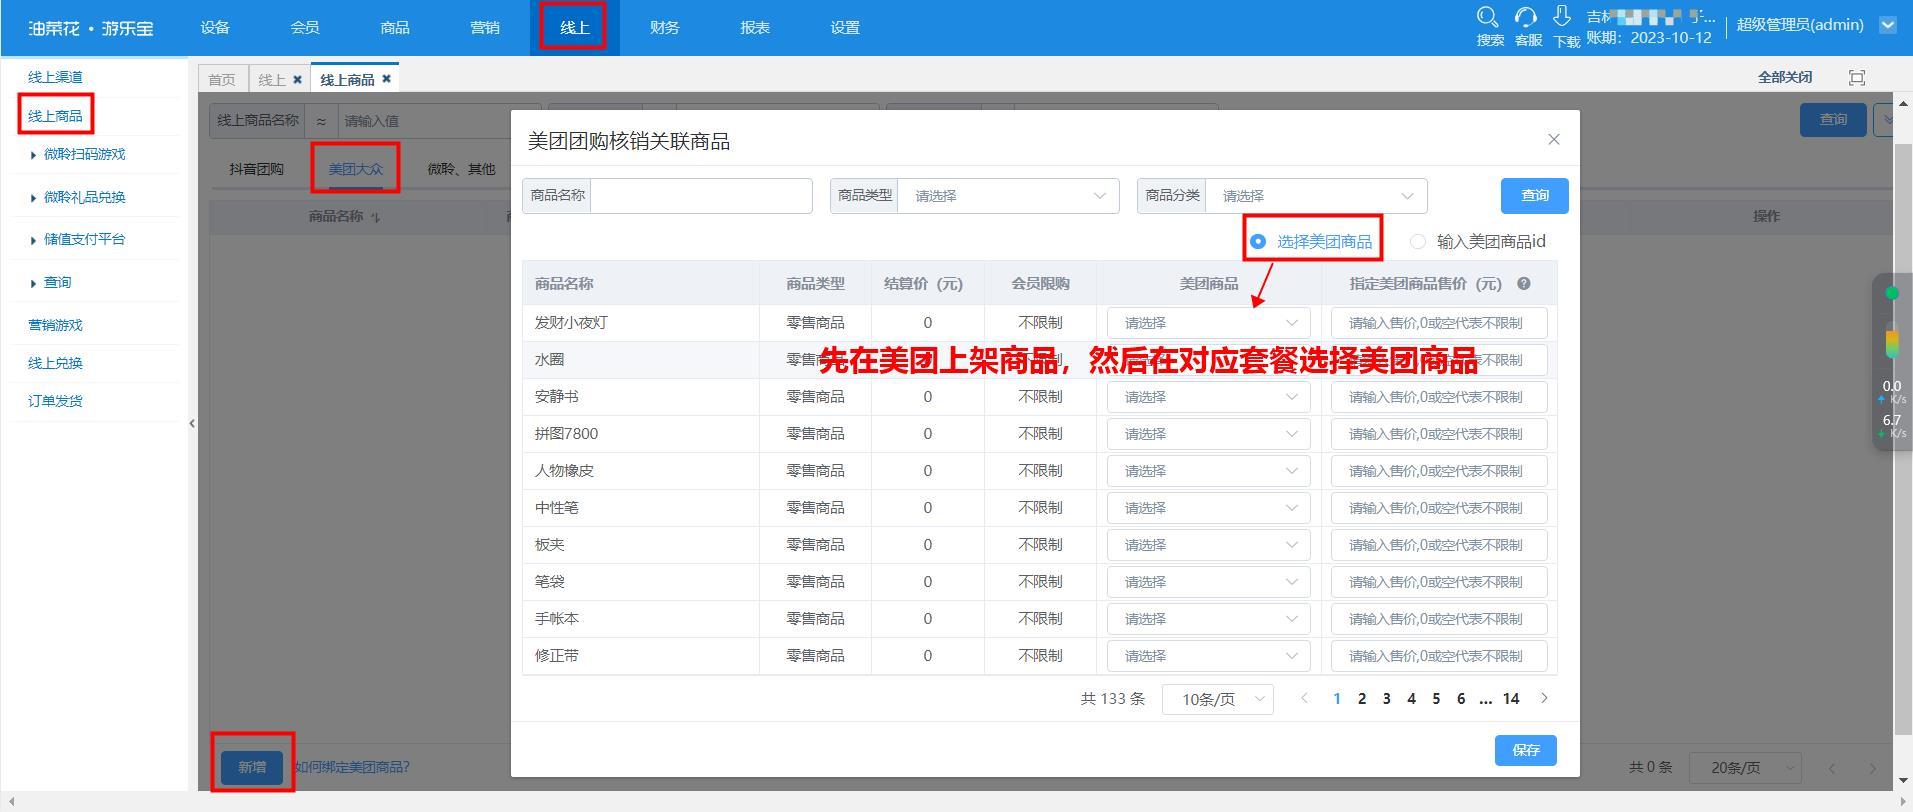
Task: Go to previous page arrow in dialog
Action: (x=1304, y=698)
